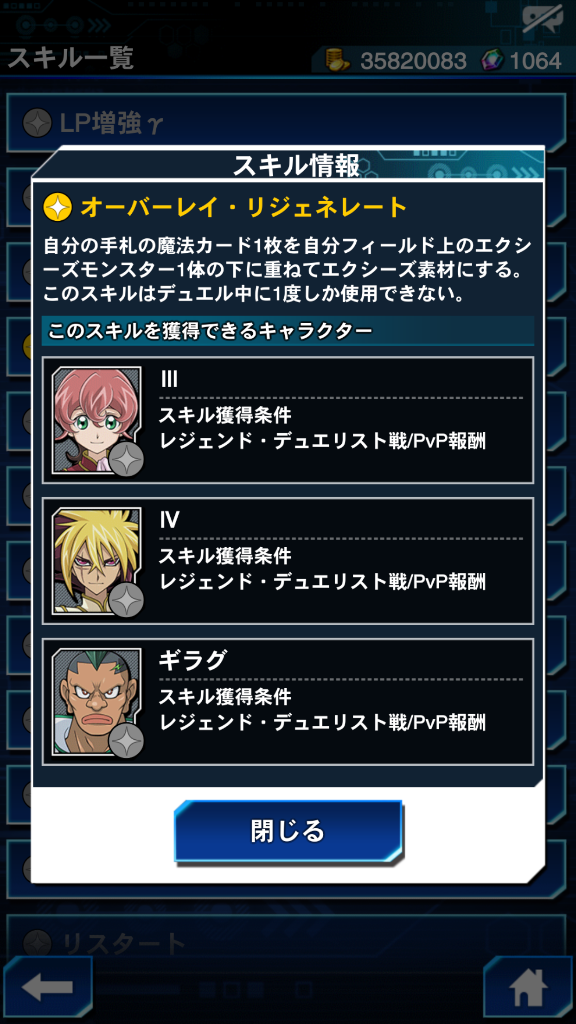Open the LP増強γ skill entry
The image size is (576, 1024).
tap(286, 122)
